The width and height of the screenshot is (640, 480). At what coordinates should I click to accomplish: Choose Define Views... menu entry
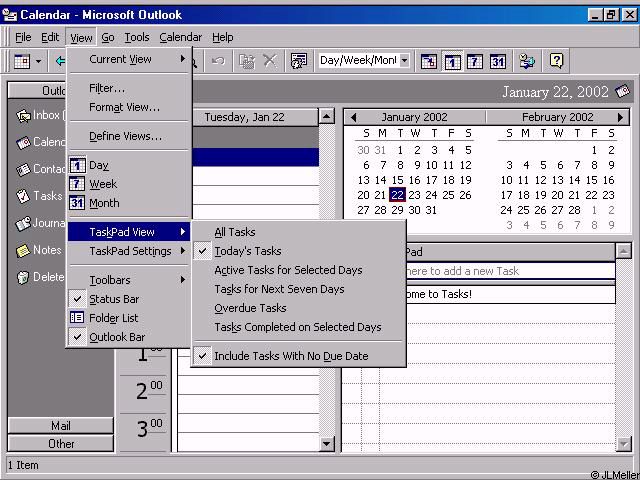[x=129, y=136]
